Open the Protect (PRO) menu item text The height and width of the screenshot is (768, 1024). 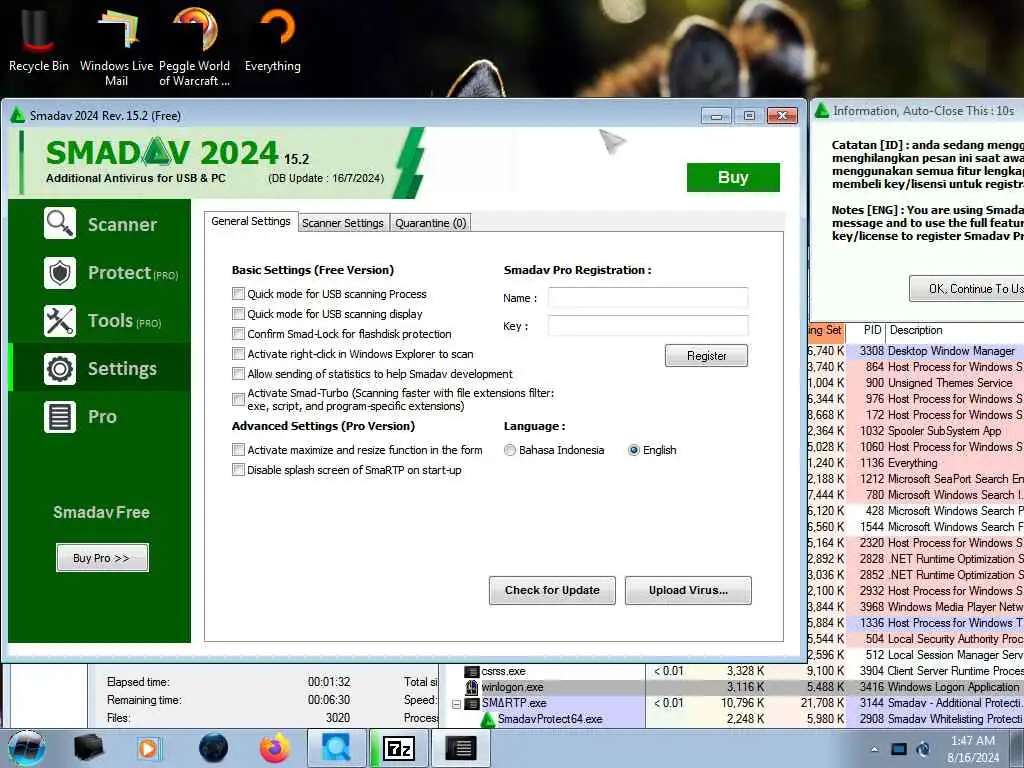coord(133,273)
